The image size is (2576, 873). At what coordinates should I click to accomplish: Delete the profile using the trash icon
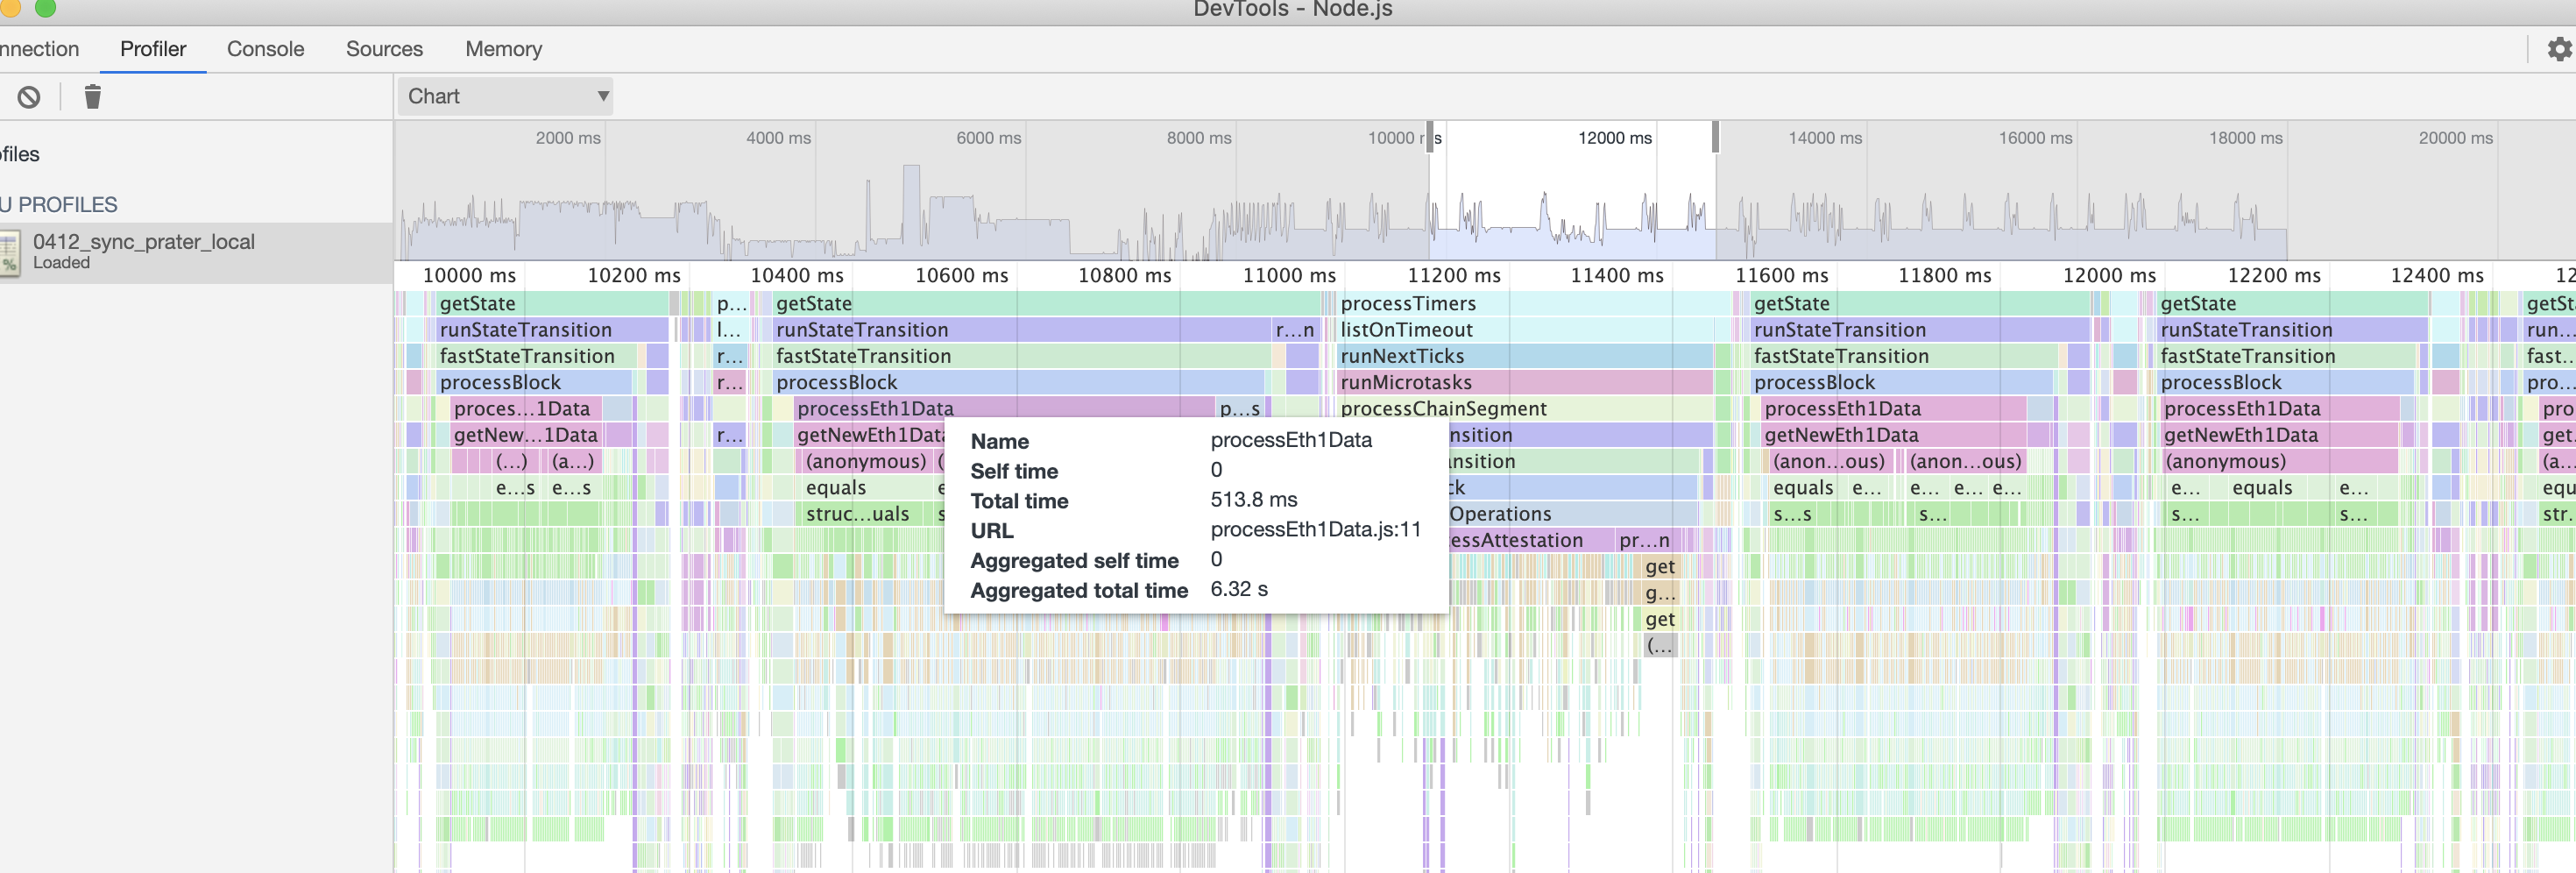pos(93,96)
